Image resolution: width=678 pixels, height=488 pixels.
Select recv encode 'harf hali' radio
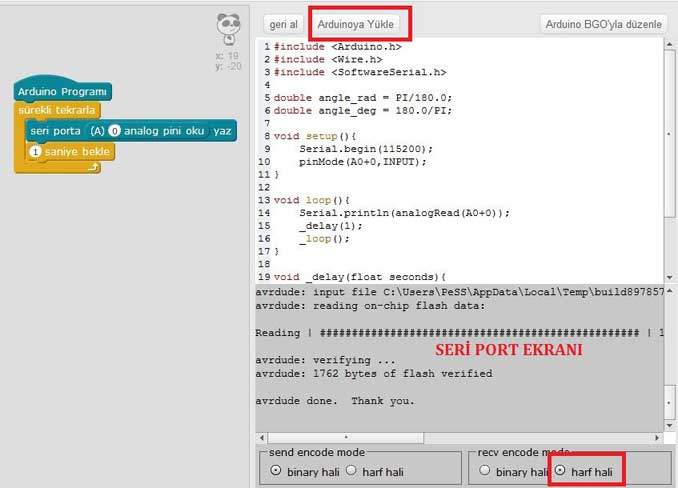click(x=560, y=470)
